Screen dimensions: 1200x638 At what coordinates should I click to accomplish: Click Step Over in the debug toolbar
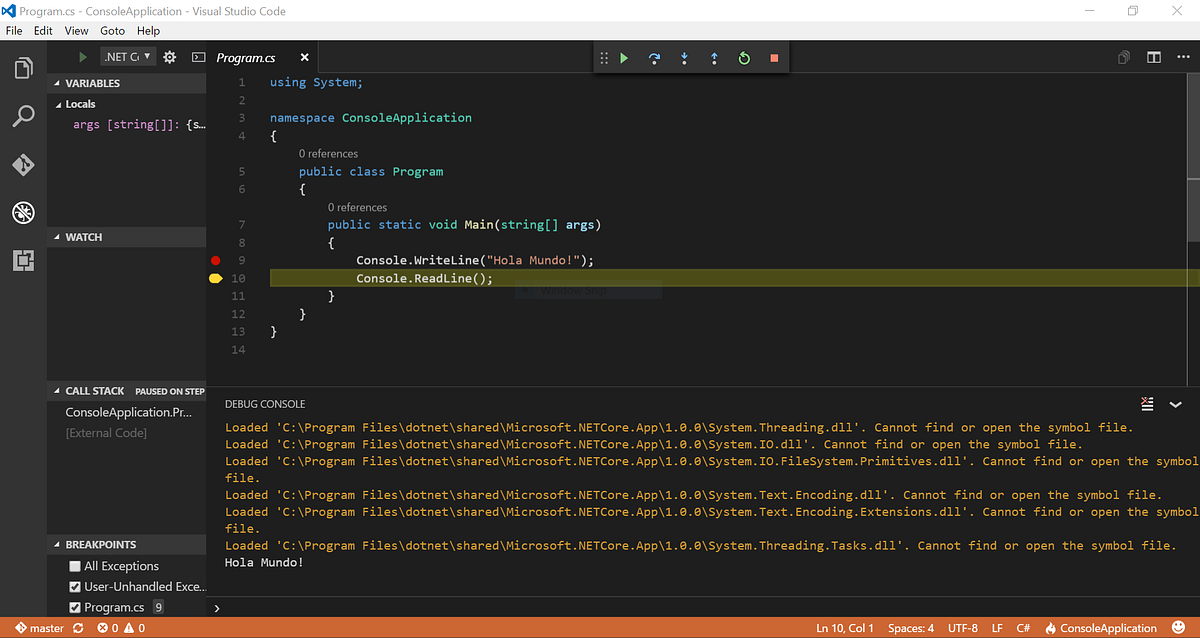coord(654,58)
